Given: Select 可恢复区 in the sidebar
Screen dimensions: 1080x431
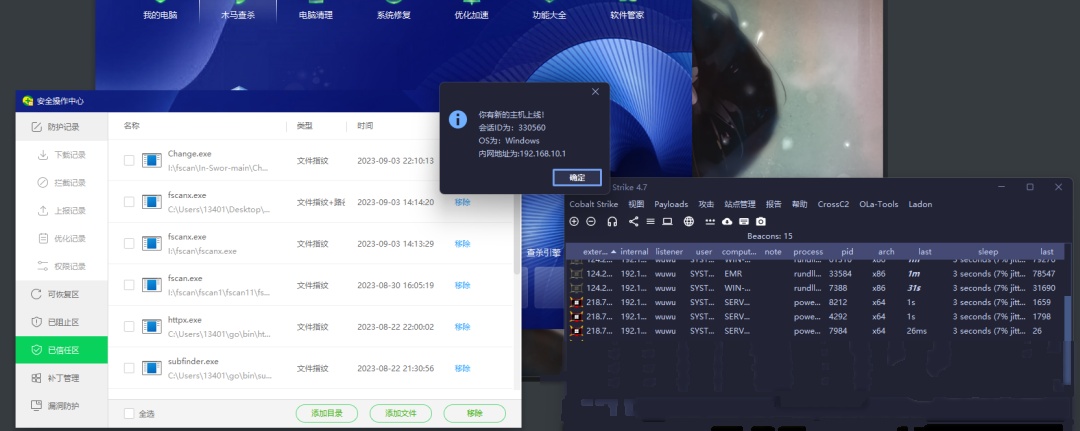Looking at the screenshot, I should (x=62, y=294).
